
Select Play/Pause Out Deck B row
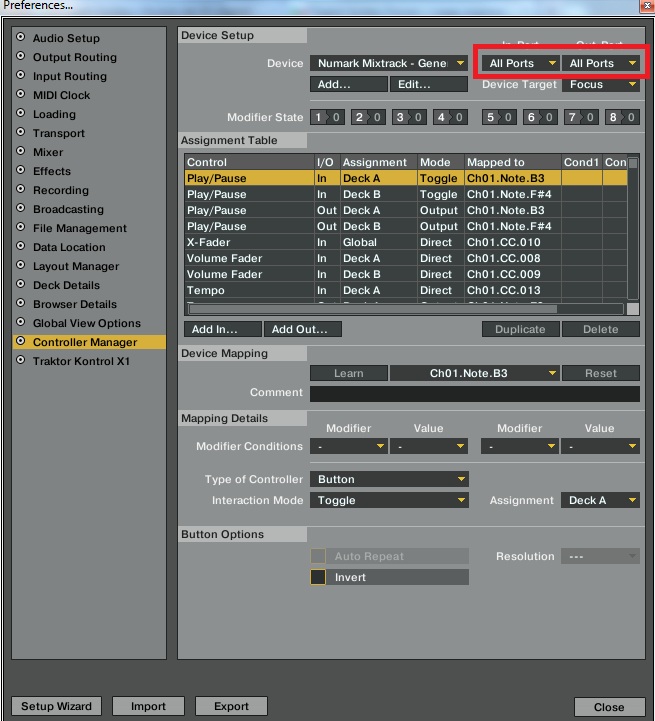pos(406,226)
